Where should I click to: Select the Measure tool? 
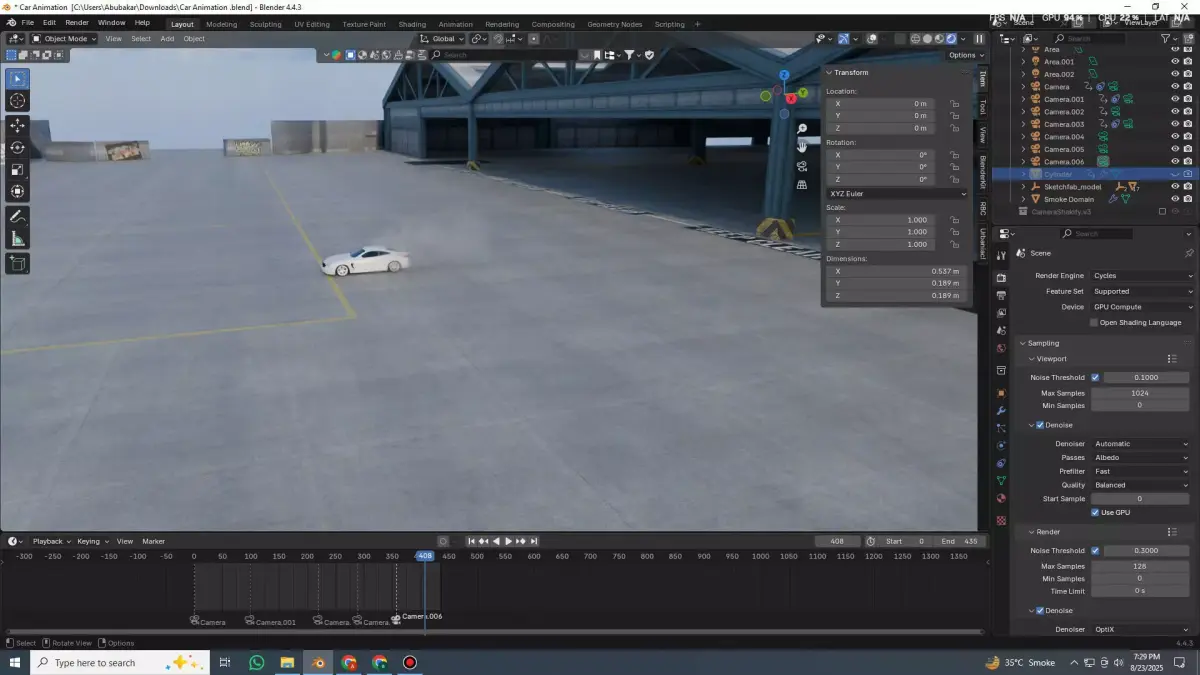[18, 238]
